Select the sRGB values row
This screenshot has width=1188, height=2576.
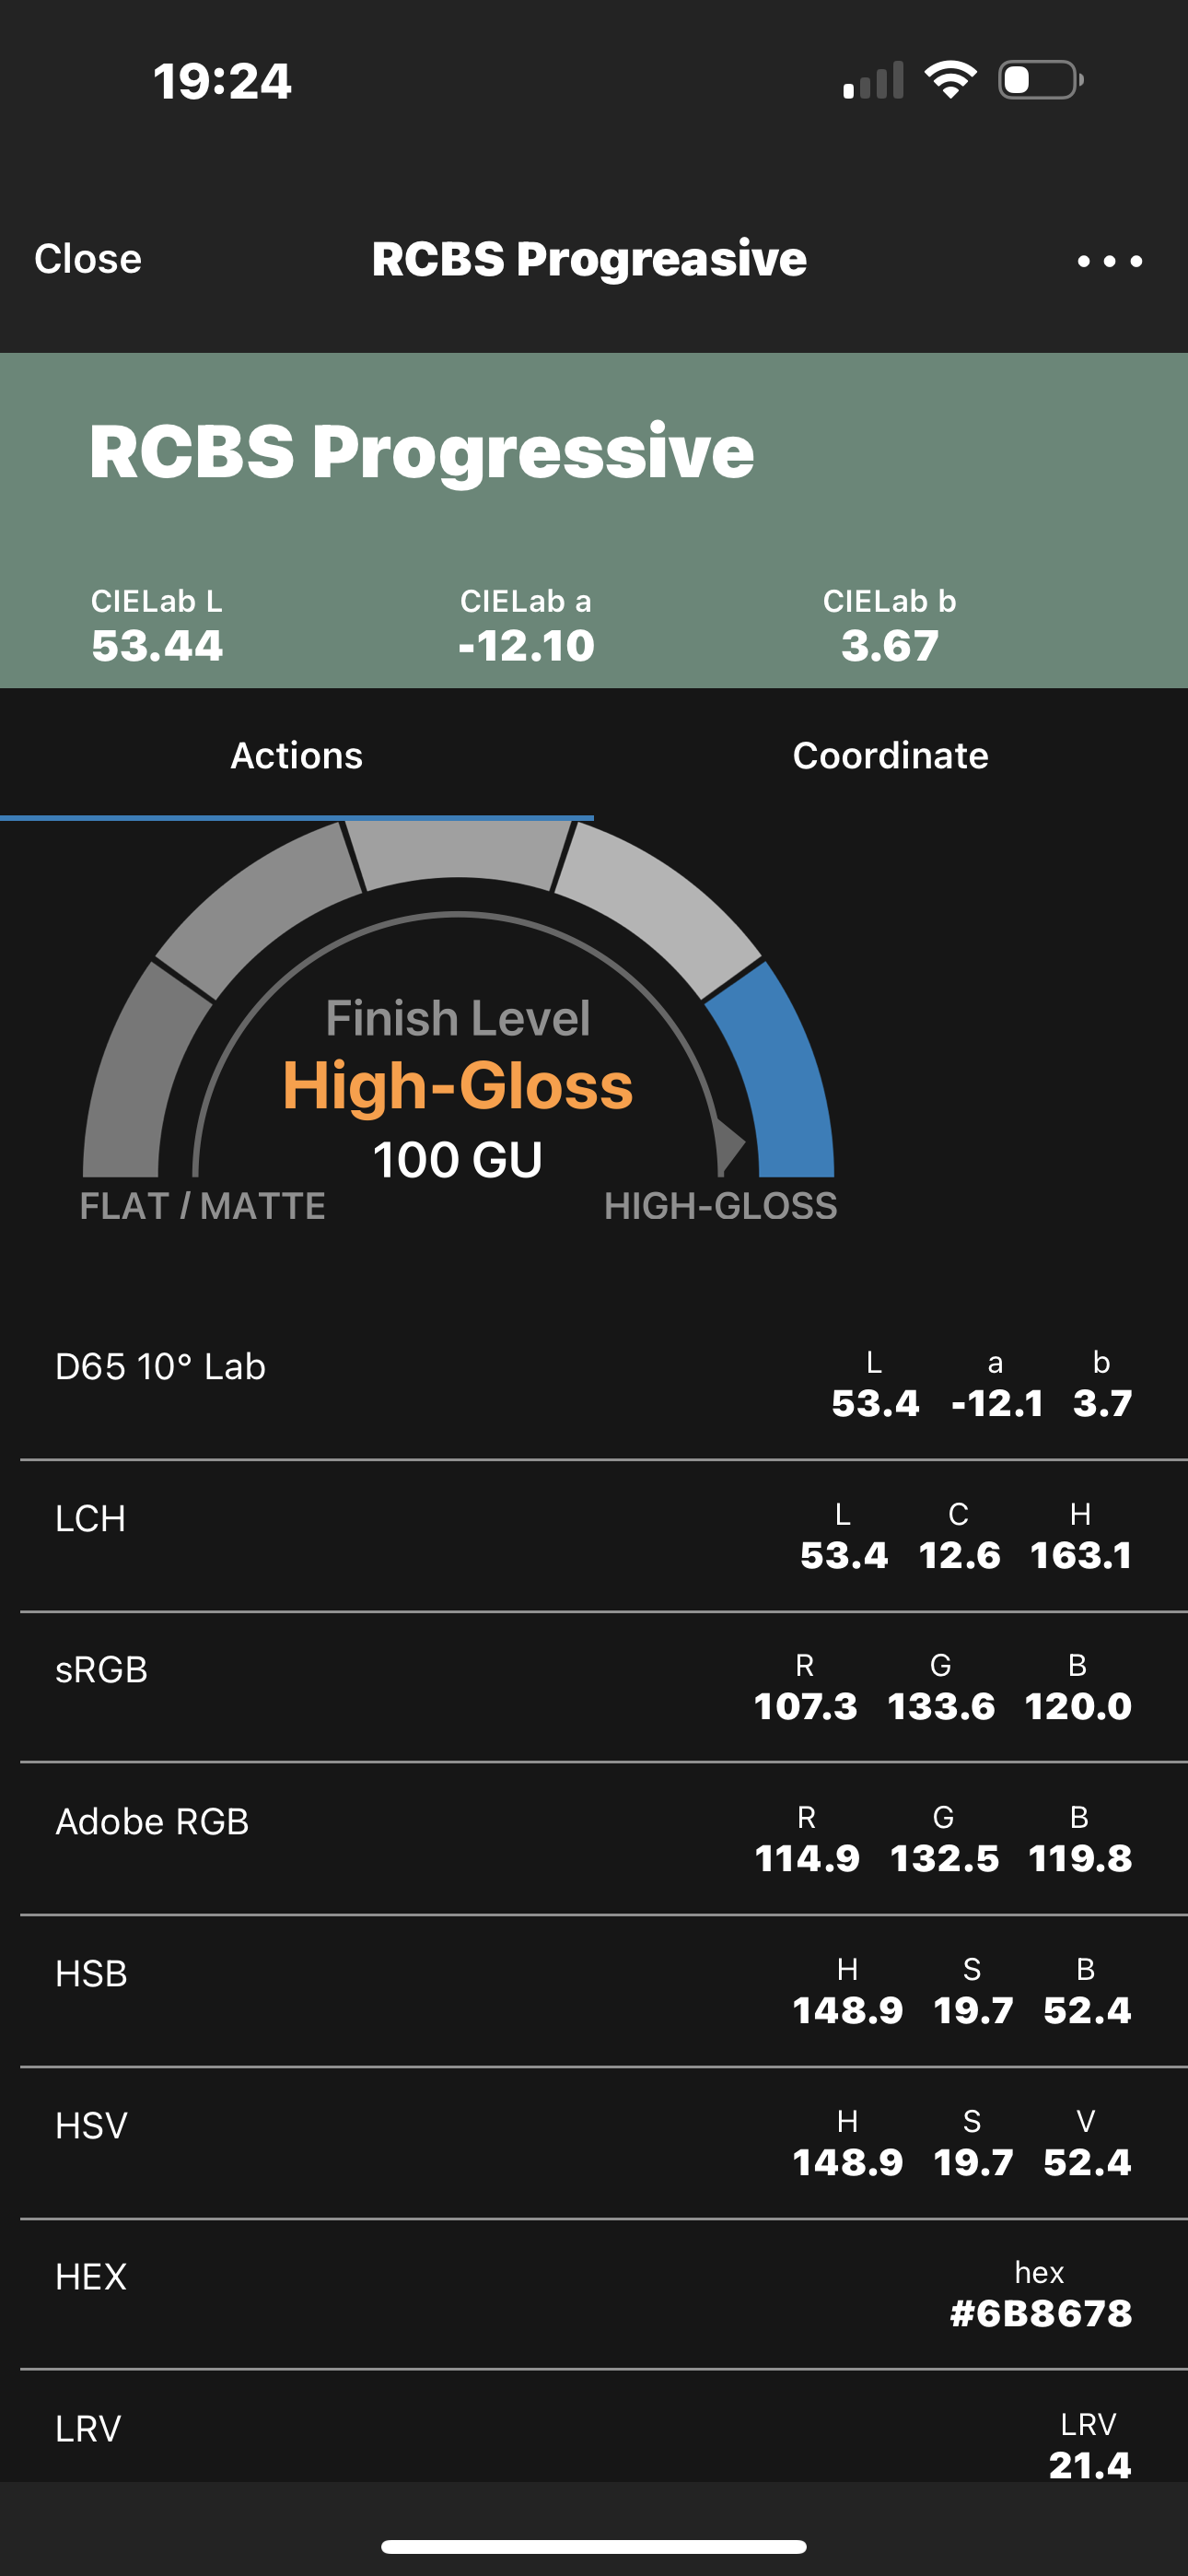click(594, 1687)
